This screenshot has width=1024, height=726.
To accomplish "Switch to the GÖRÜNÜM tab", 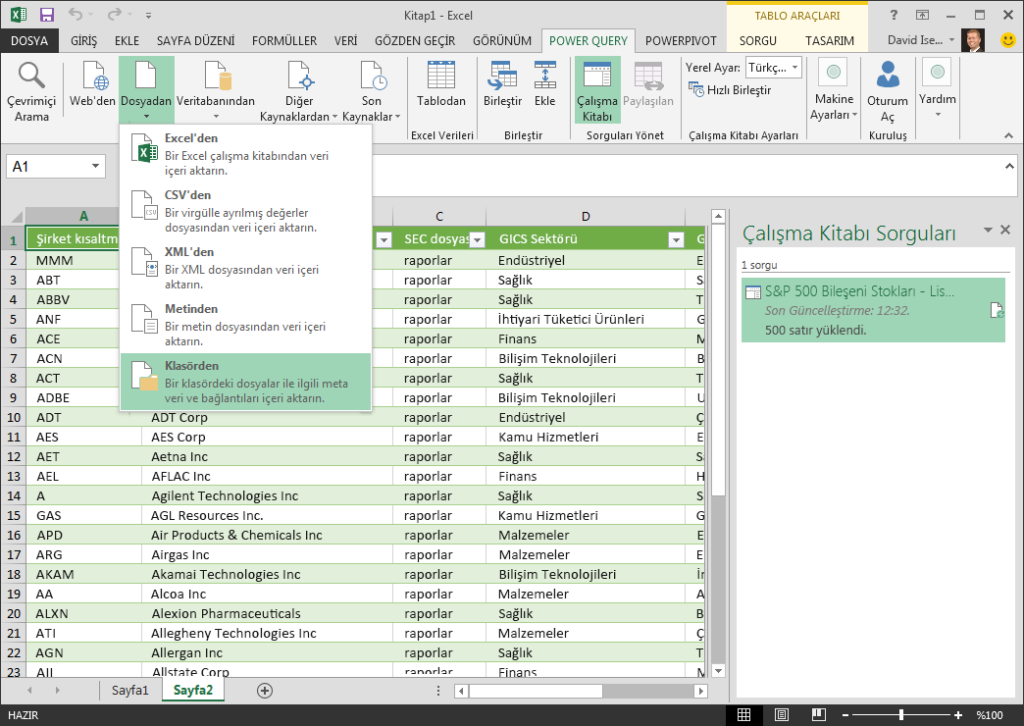I will [x=502, y=40].
